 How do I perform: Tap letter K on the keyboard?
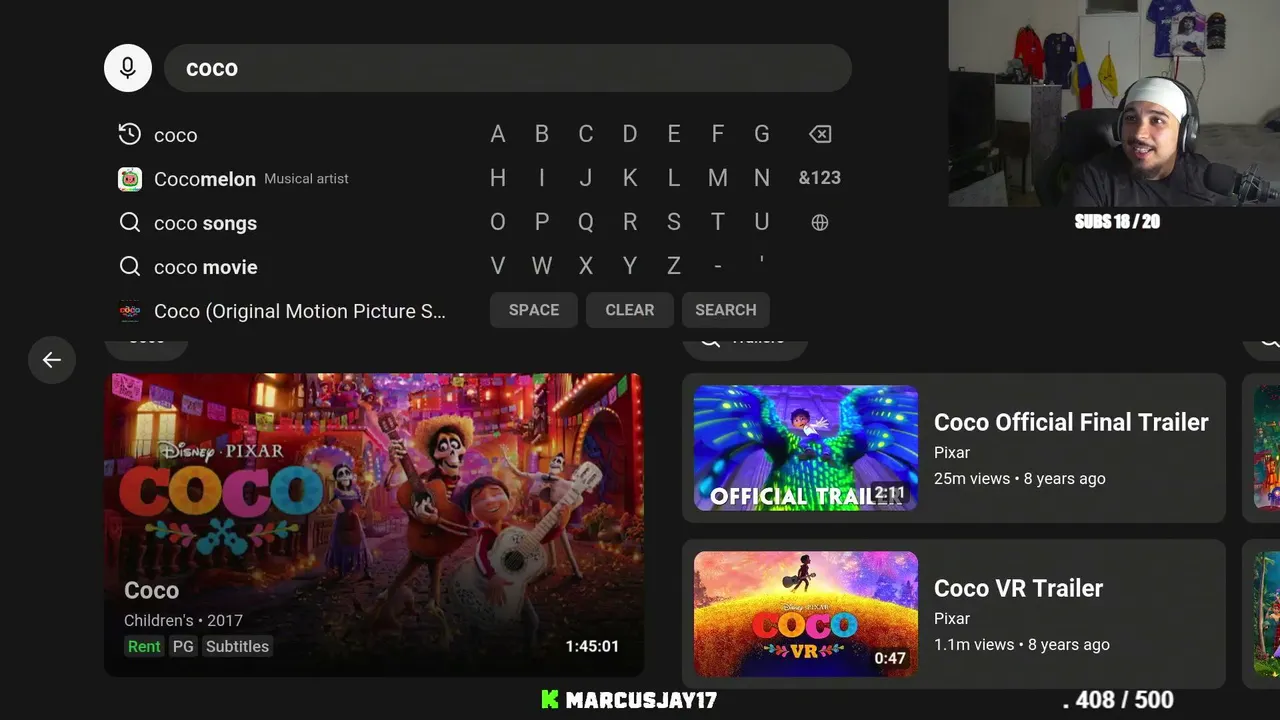630,178
